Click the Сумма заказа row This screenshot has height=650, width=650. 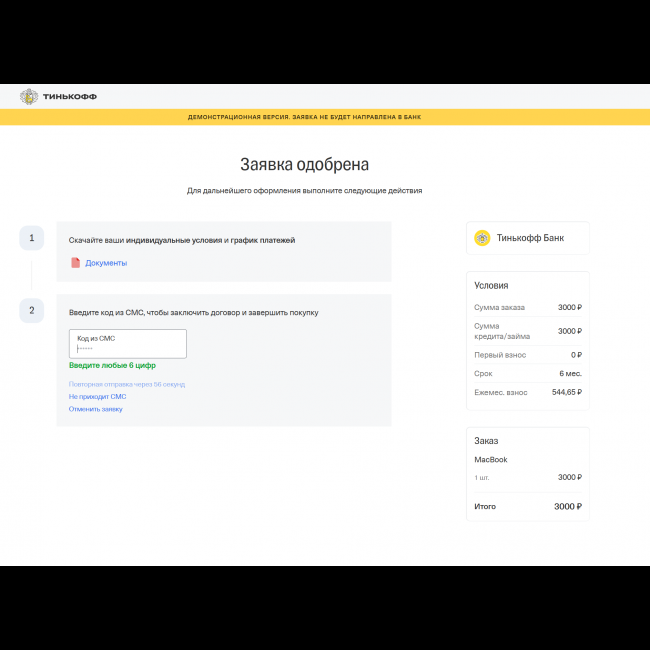coord(527,307)
